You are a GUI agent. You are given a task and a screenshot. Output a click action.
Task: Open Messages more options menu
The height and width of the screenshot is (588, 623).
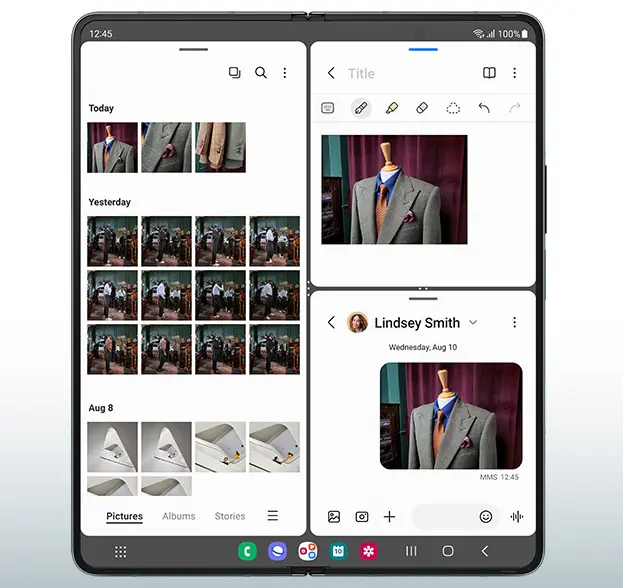[x=515, y=322]
